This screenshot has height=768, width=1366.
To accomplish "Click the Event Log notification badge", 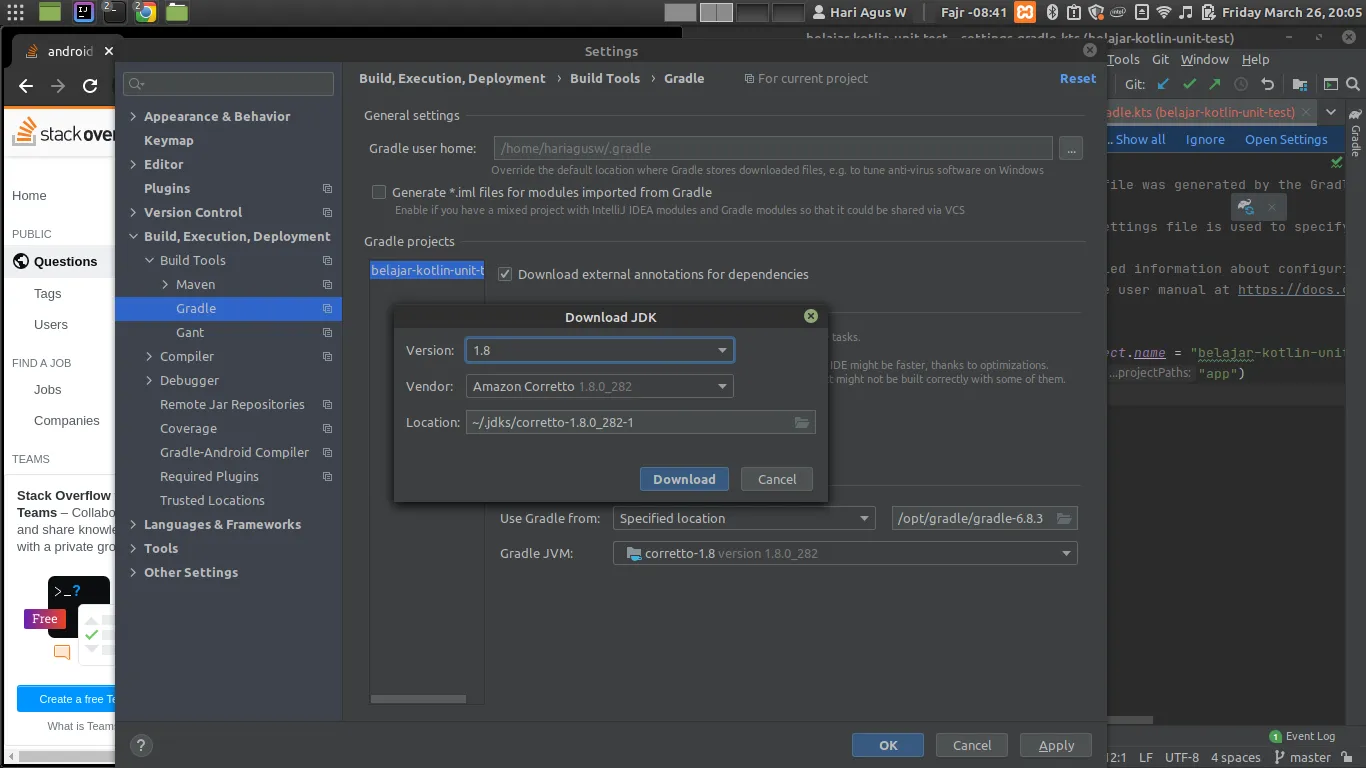I will click(1276, 736).
